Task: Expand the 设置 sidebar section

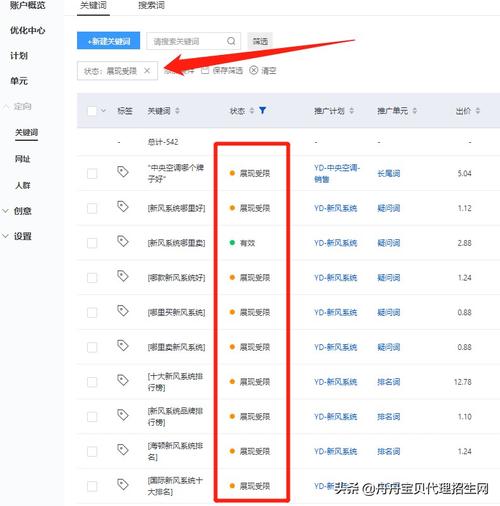Action: tap(5, 236)
